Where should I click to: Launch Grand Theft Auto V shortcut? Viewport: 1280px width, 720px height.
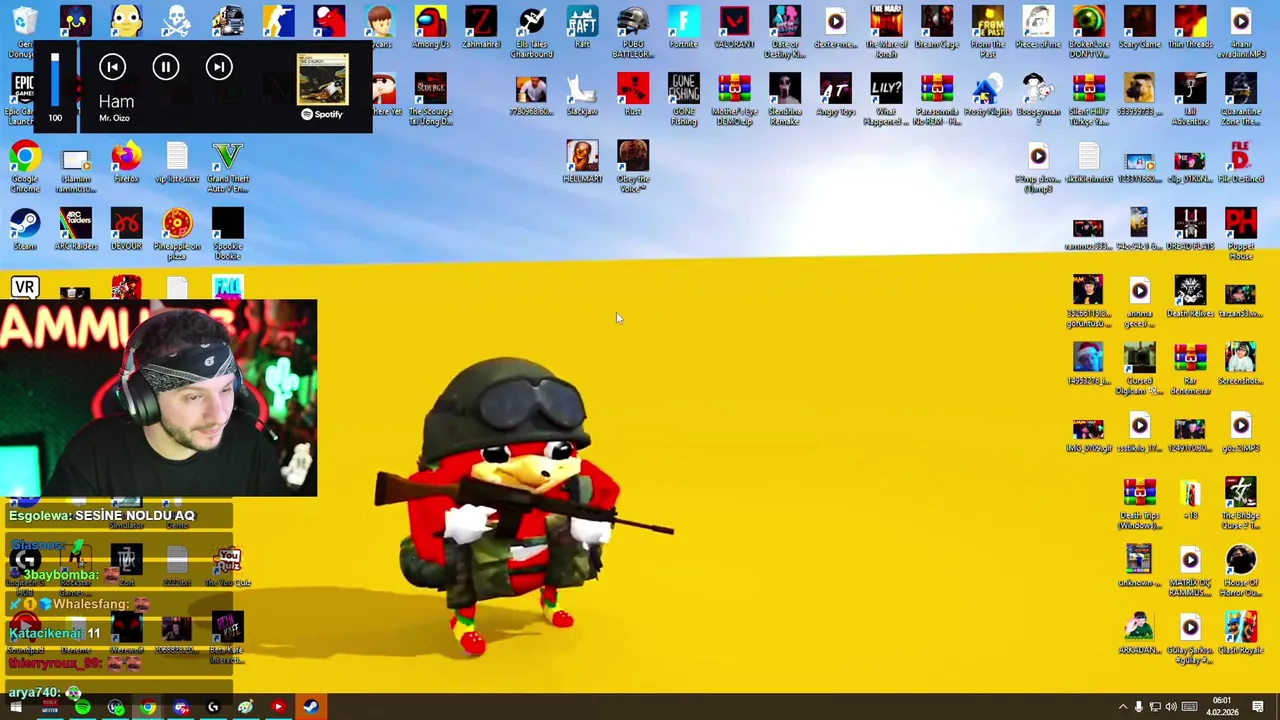tap(228, 166)
